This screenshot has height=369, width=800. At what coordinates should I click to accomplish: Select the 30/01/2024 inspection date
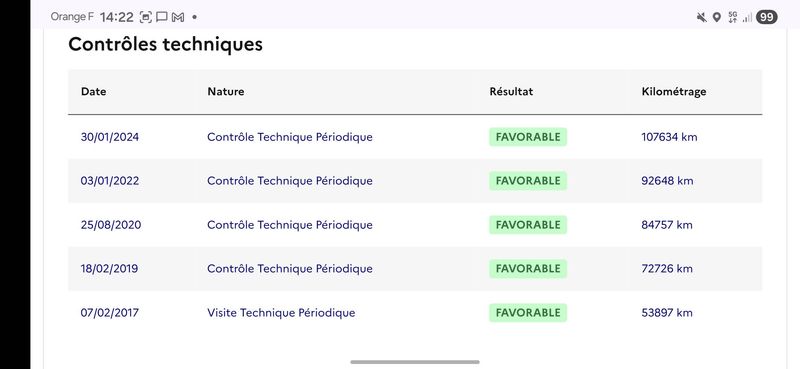110,137
